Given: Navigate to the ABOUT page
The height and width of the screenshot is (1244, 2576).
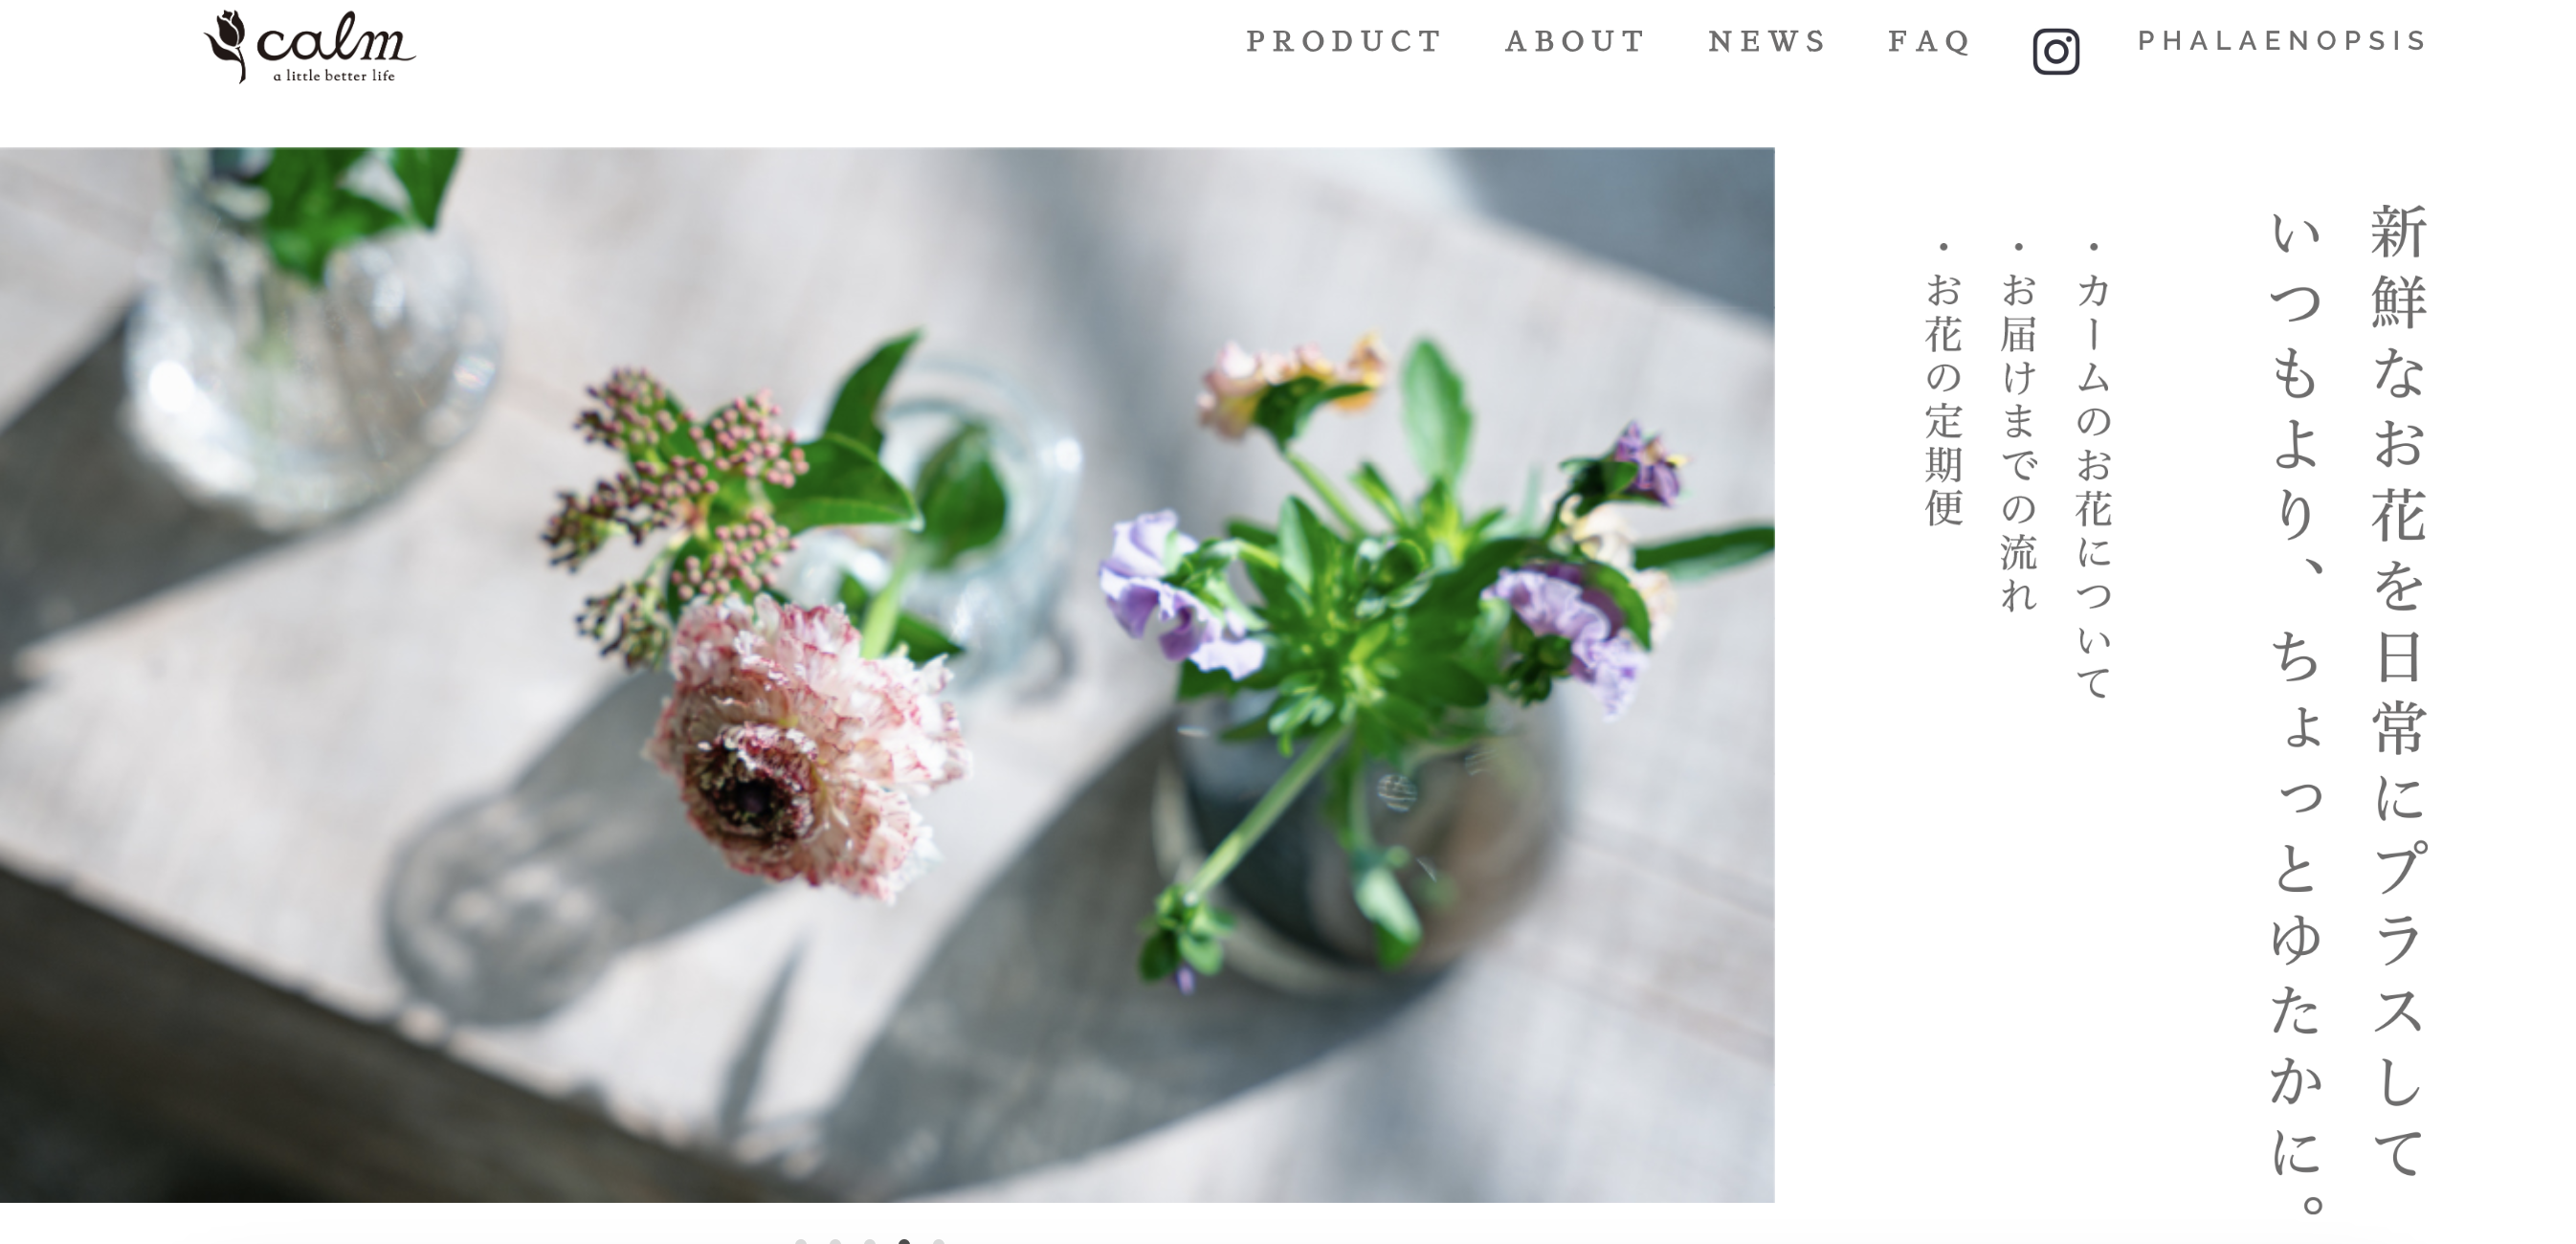Looking at the screenshot, I should 1575,41.
